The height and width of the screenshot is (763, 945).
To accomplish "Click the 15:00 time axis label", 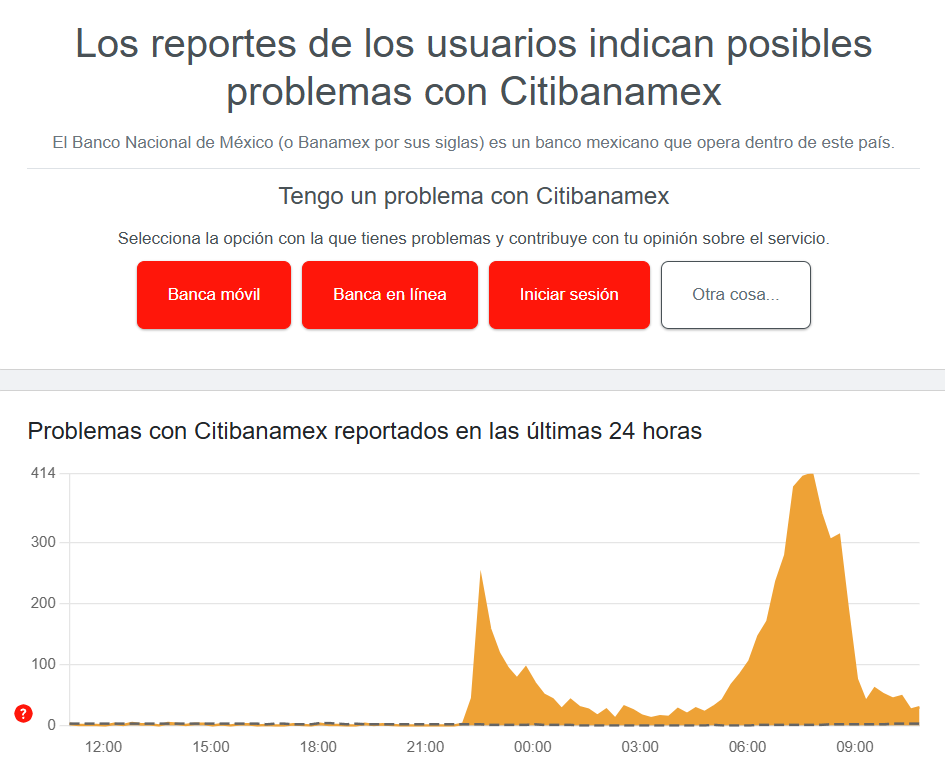I will [211, 747].
